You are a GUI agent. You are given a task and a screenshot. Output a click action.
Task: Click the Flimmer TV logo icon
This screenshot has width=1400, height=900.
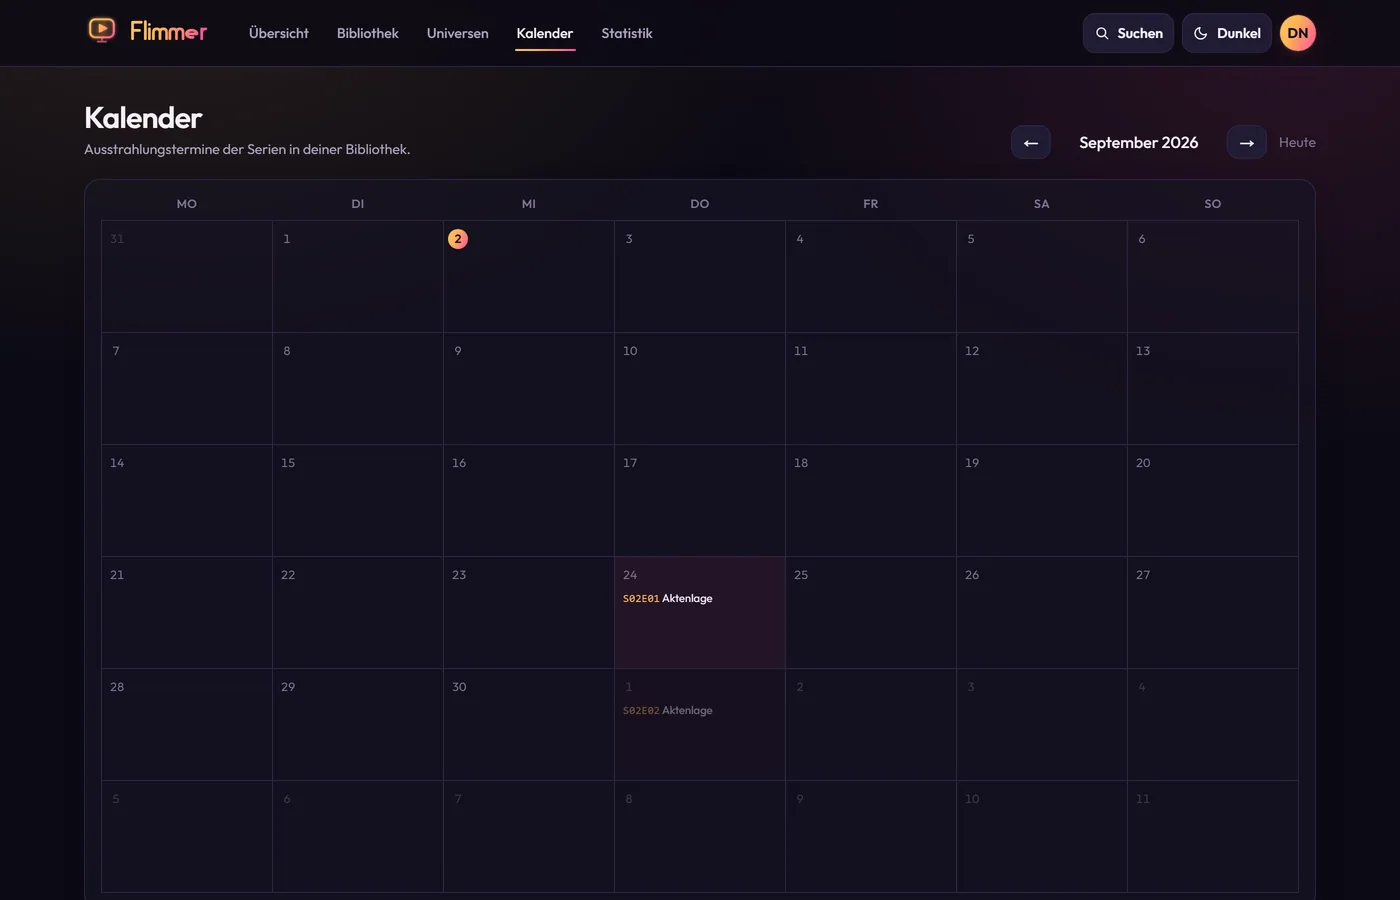[101, 30]
